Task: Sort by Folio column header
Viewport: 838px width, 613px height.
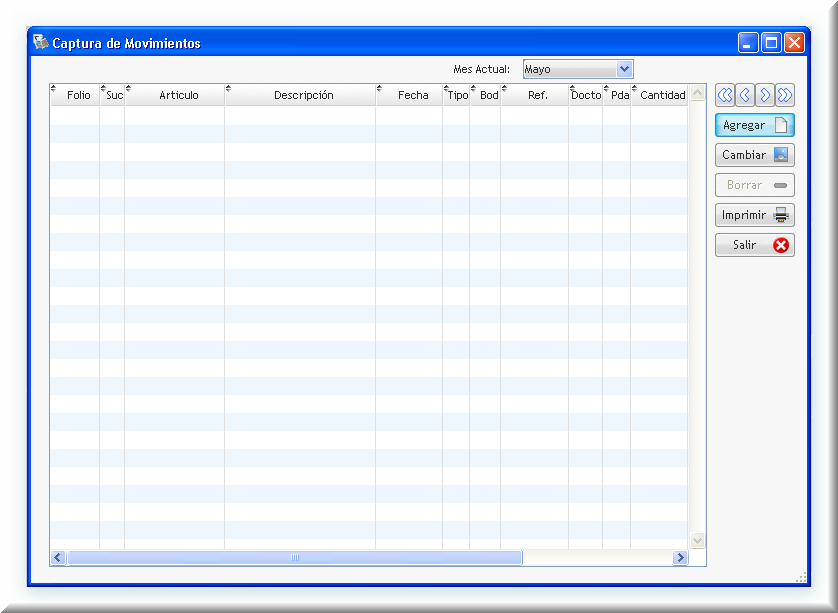Action: pos(75,95)
